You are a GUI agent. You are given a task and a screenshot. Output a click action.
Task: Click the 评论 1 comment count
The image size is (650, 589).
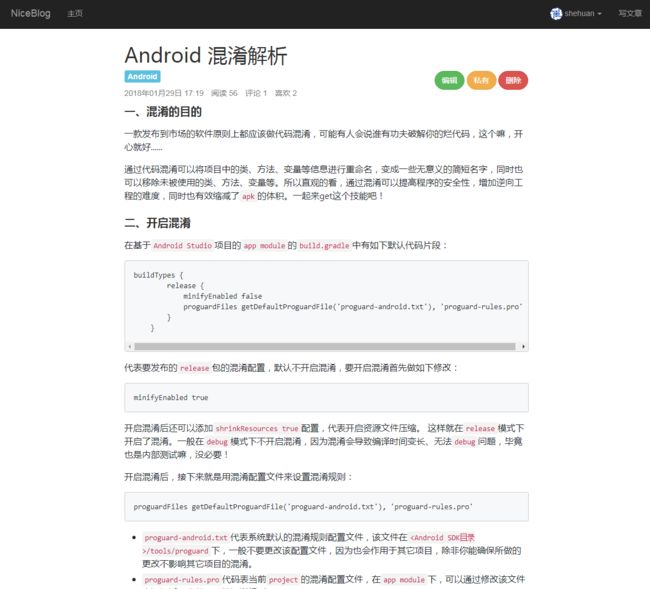[256, 93]
